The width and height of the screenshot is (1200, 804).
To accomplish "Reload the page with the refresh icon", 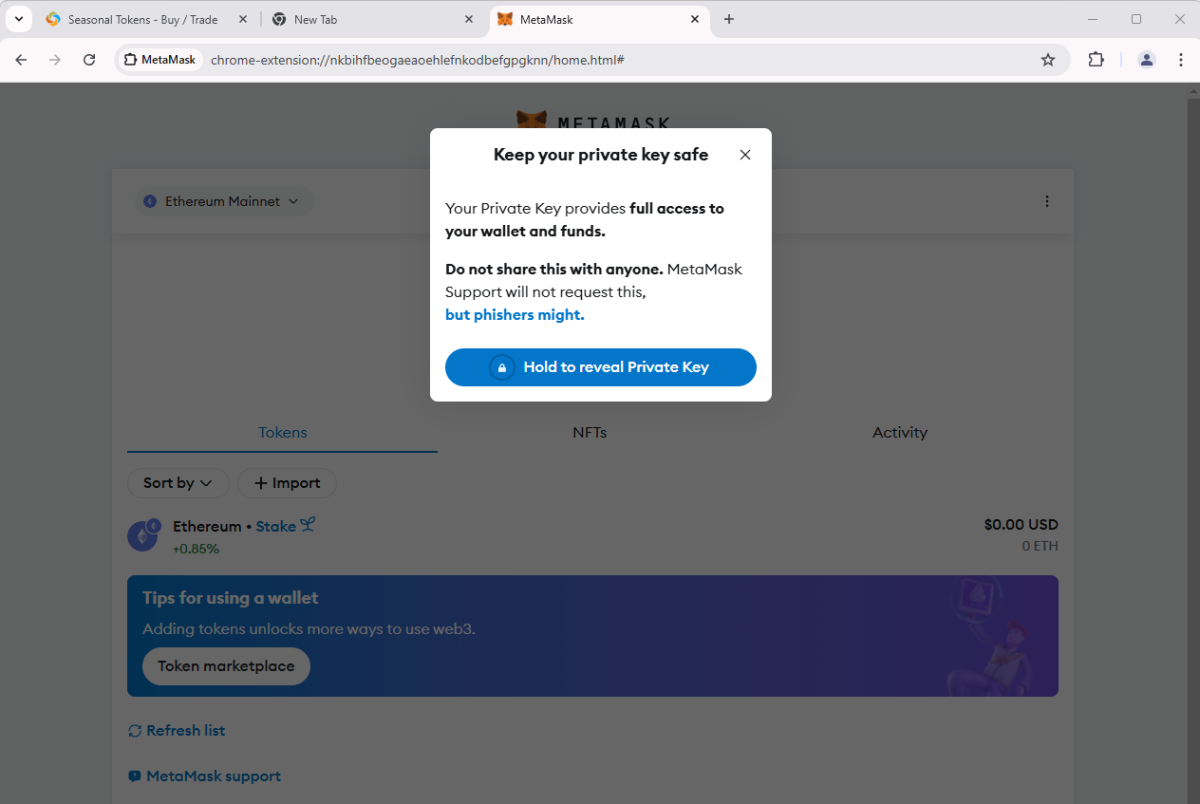I will coord(89,60).
